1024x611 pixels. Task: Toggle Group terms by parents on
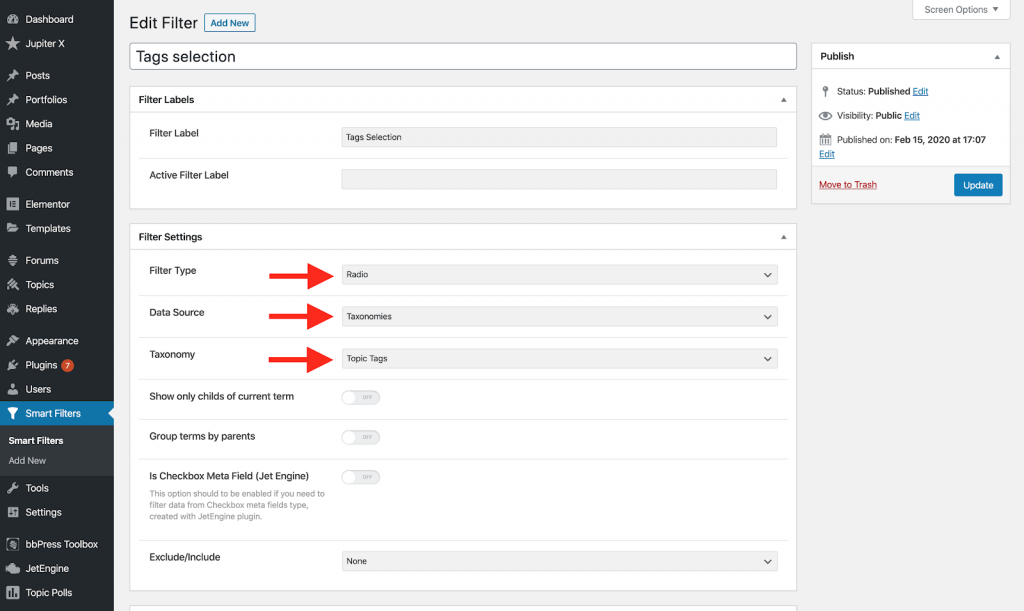click(x=360, y=437)
